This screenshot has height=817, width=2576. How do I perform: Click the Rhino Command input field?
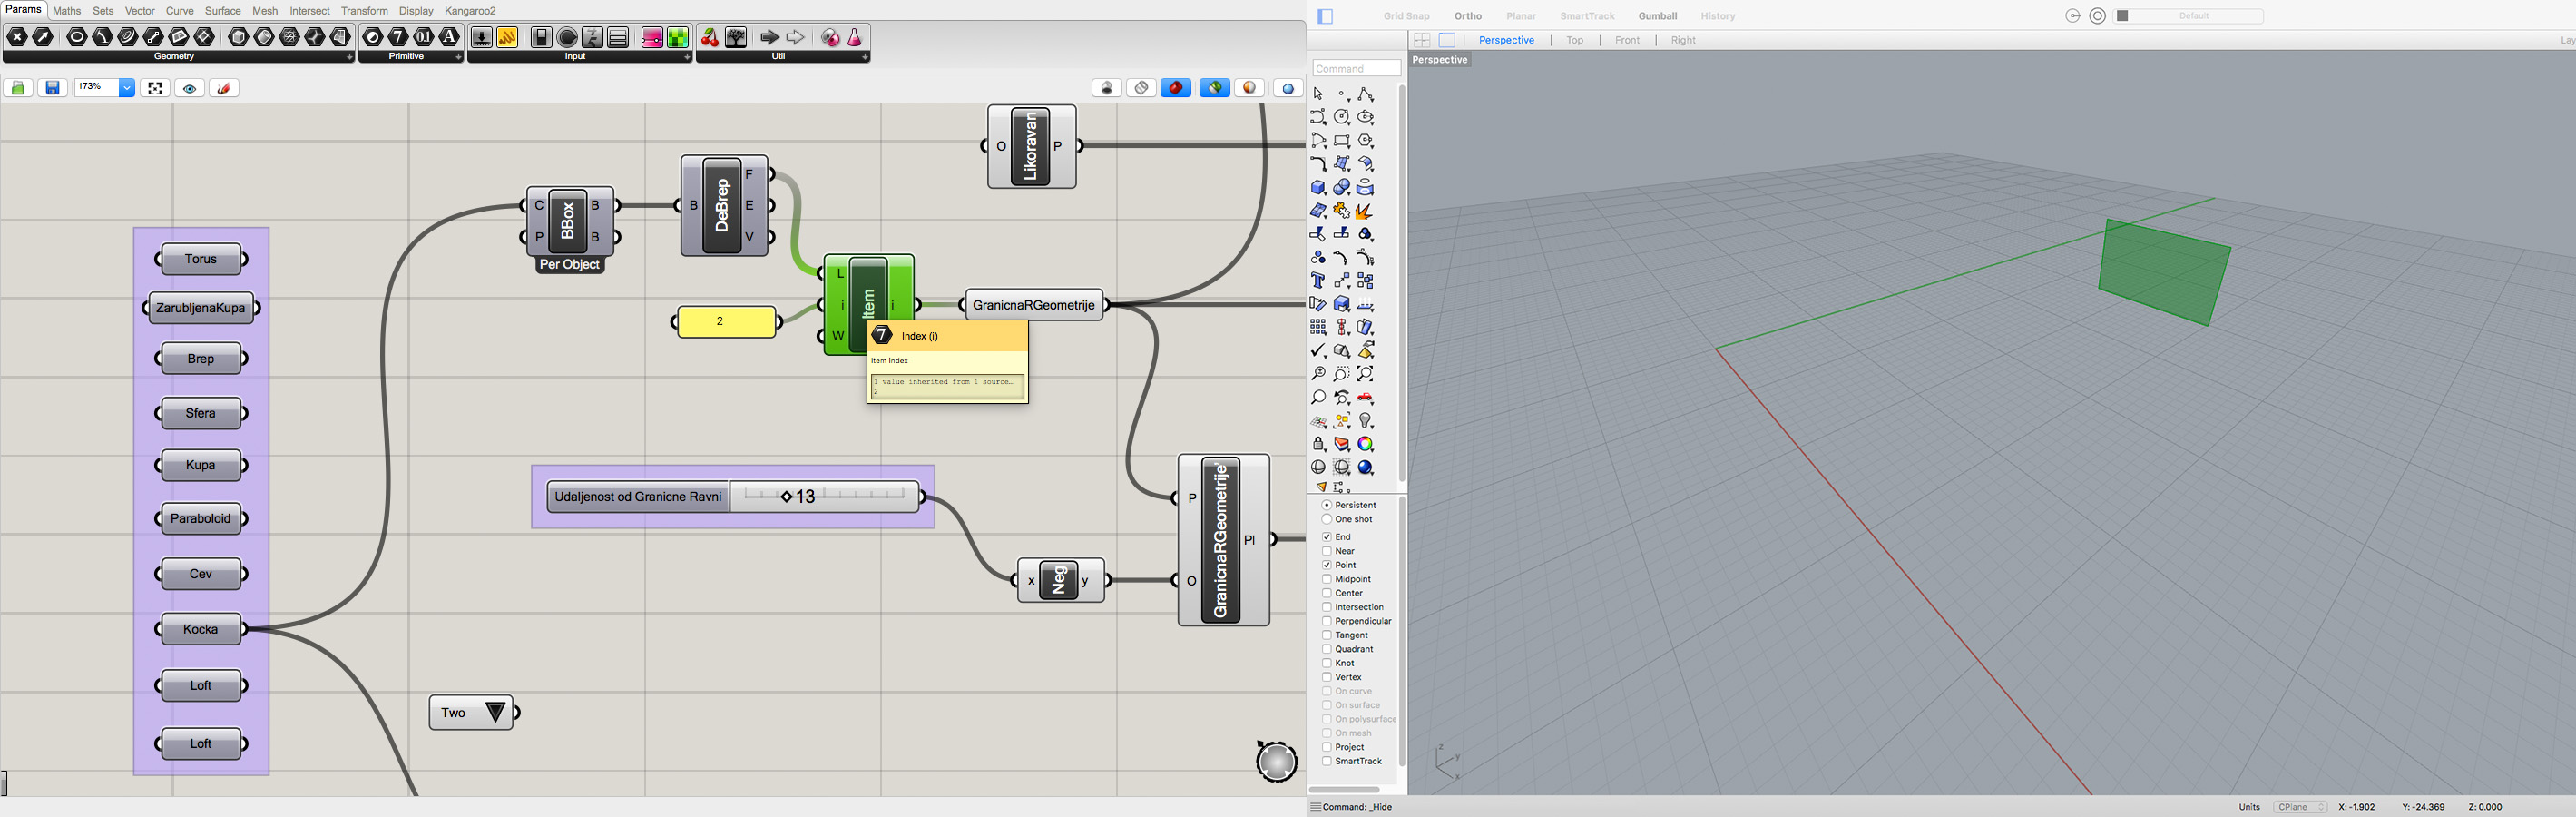(1356, 68)
